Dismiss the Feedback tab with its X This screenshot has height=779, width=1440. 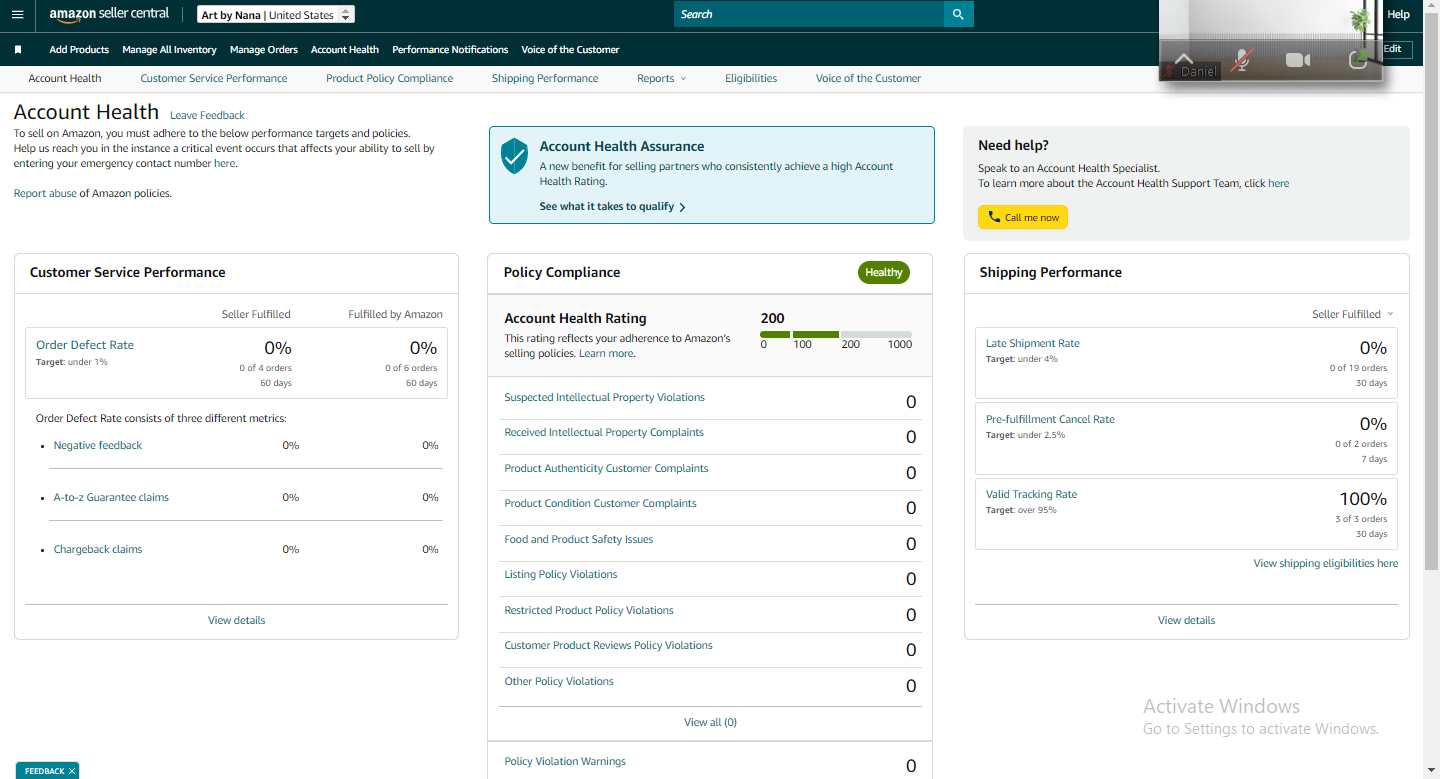[x=72, y=771]
